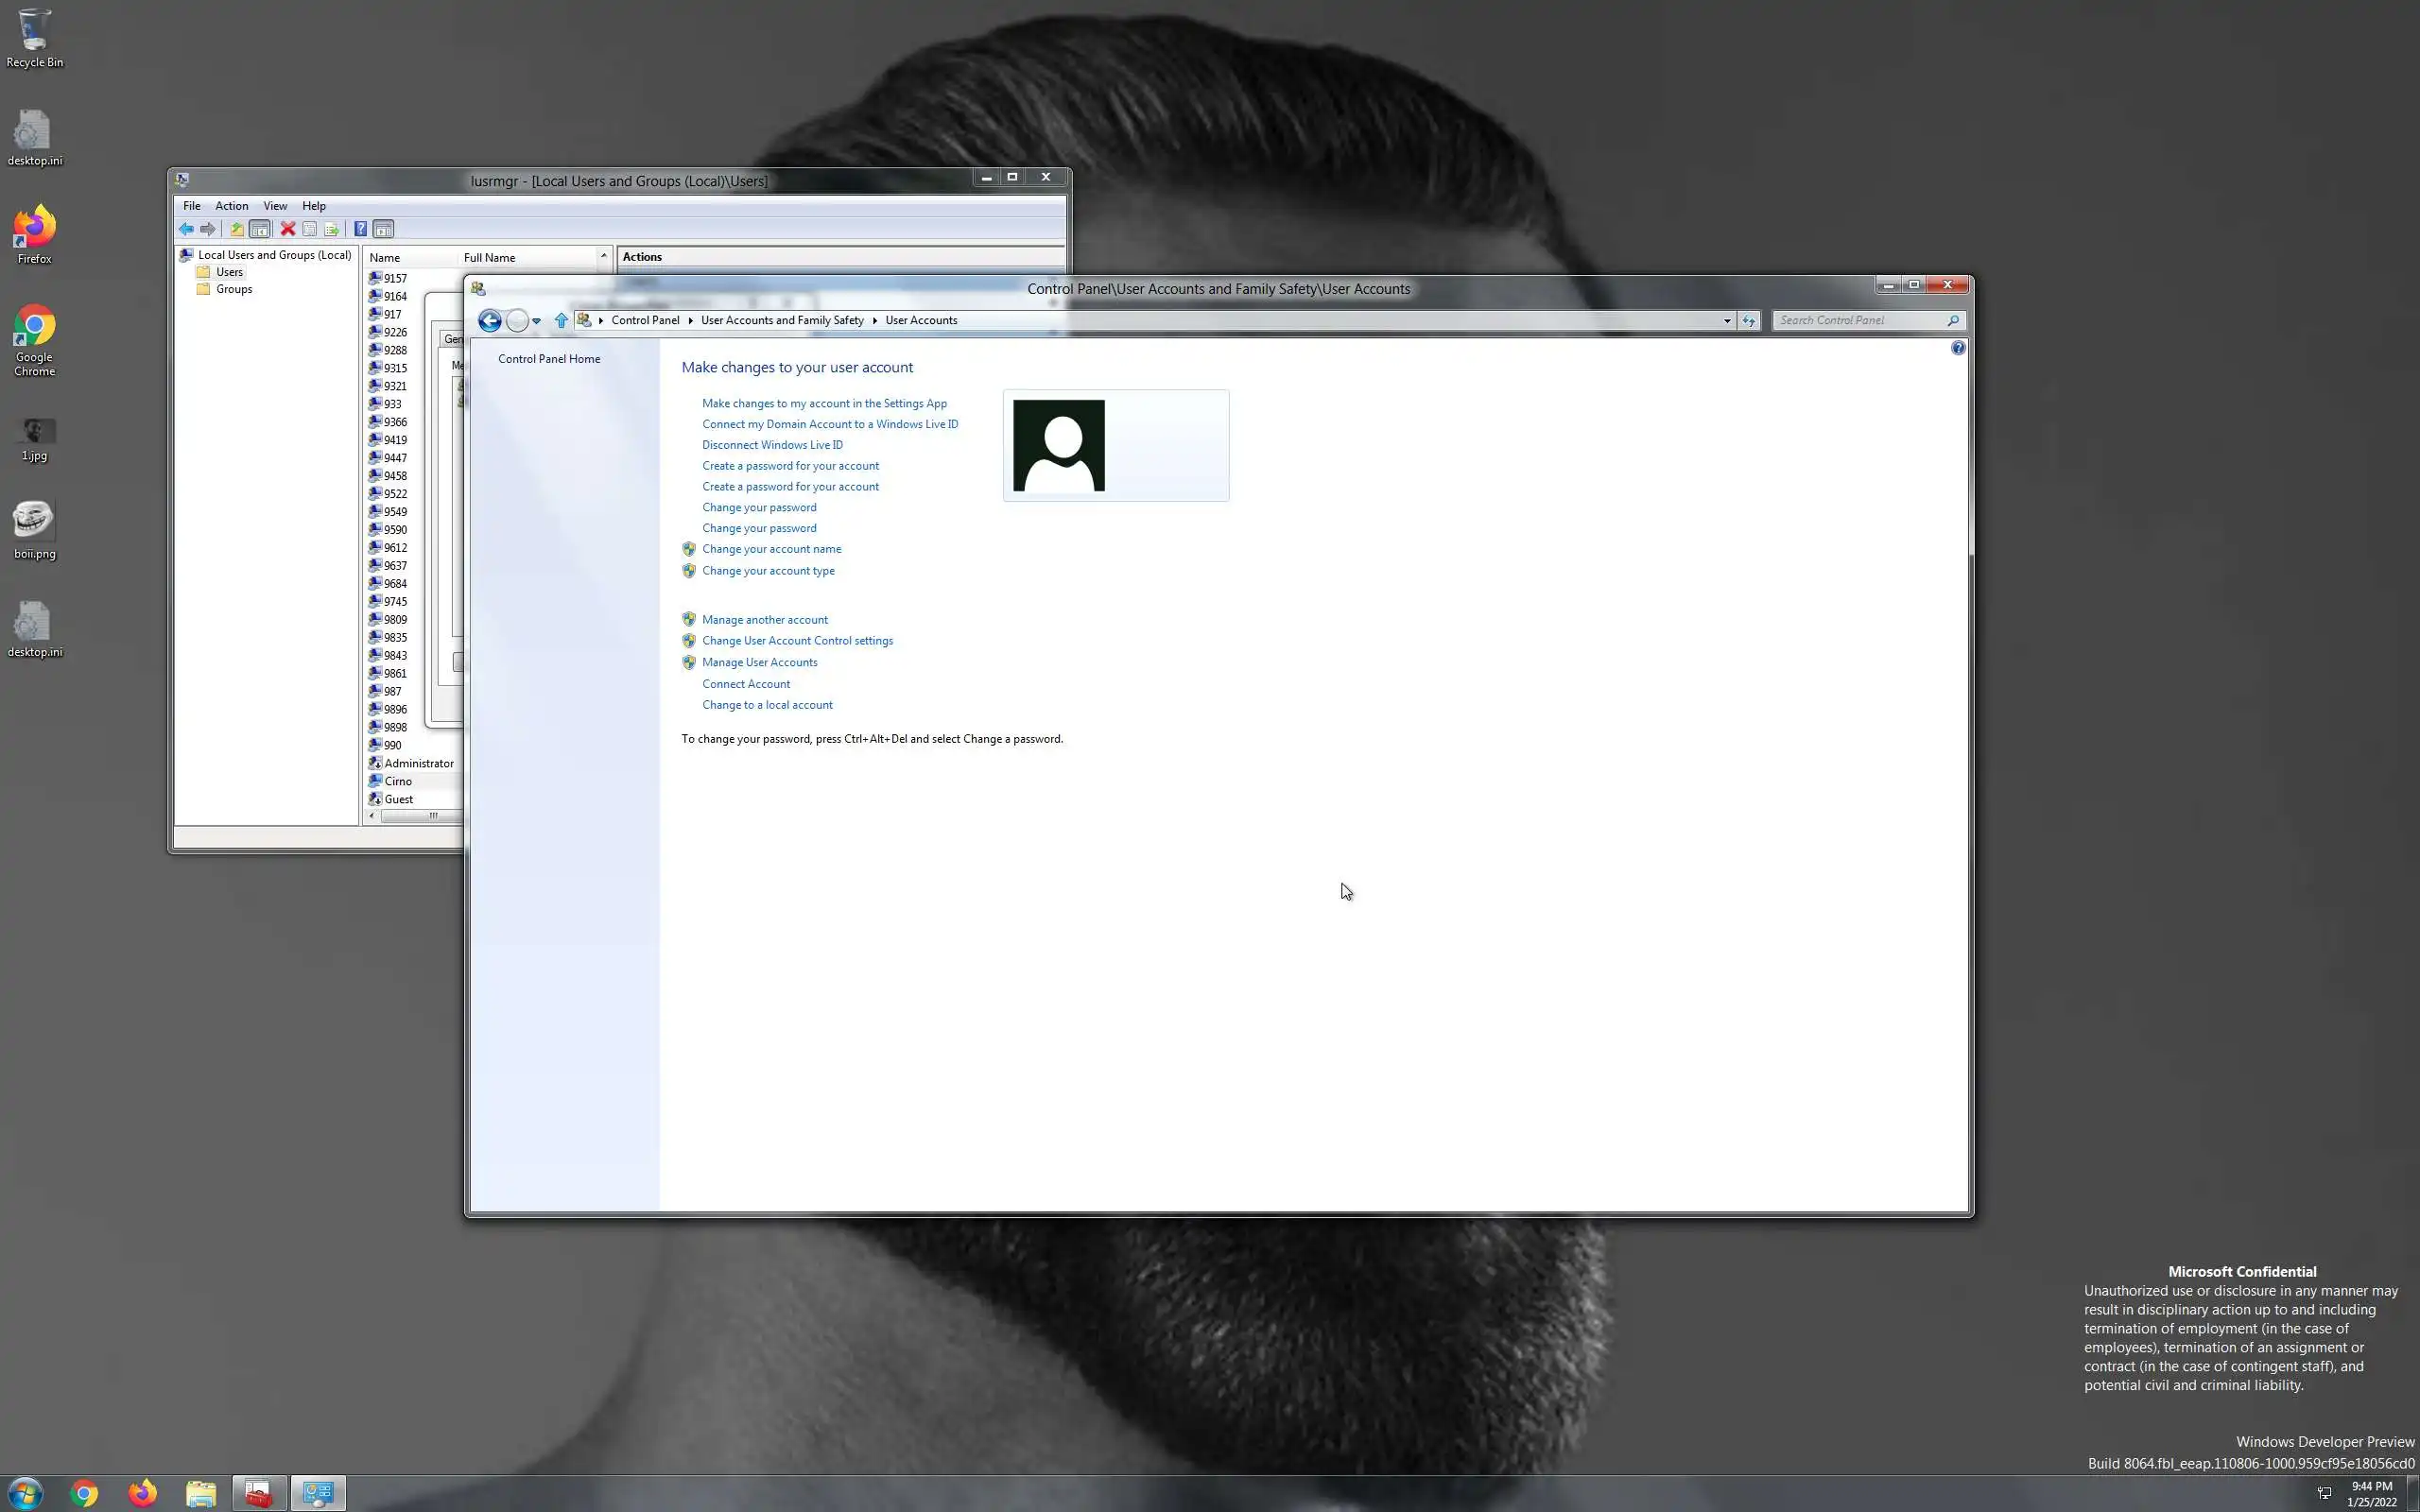
Task: Open the Action menu in lusrmgr
Action: coord(231,206)
